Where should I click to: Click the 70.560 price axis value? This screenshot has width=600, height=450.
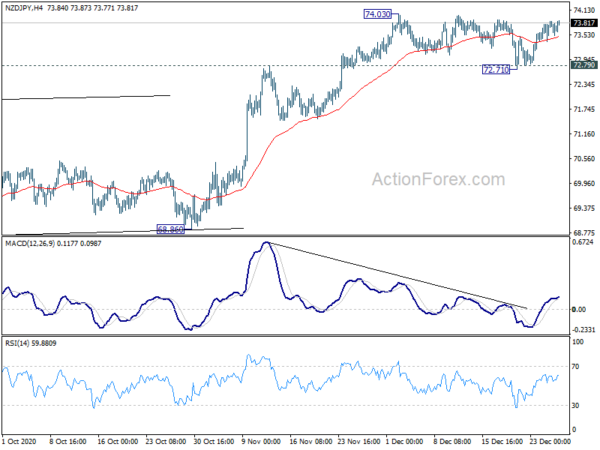coord(584,159)
